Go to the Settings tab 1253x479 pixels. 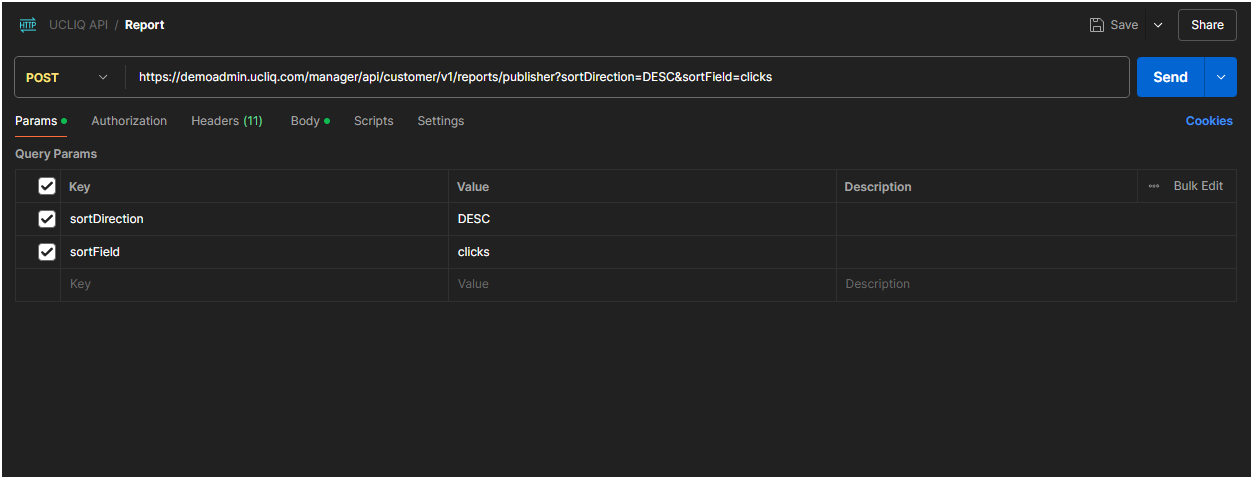(x=440, y=121)
